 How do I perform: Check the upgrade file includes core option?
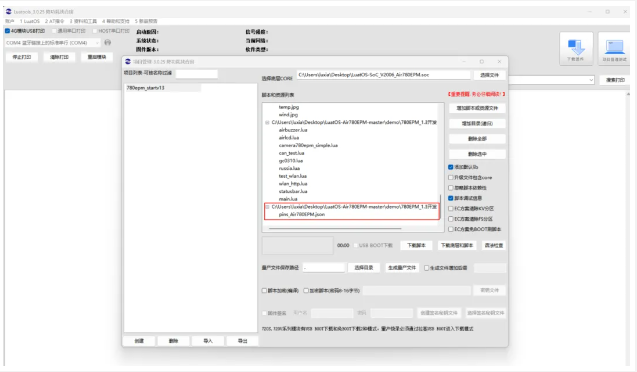451,177
